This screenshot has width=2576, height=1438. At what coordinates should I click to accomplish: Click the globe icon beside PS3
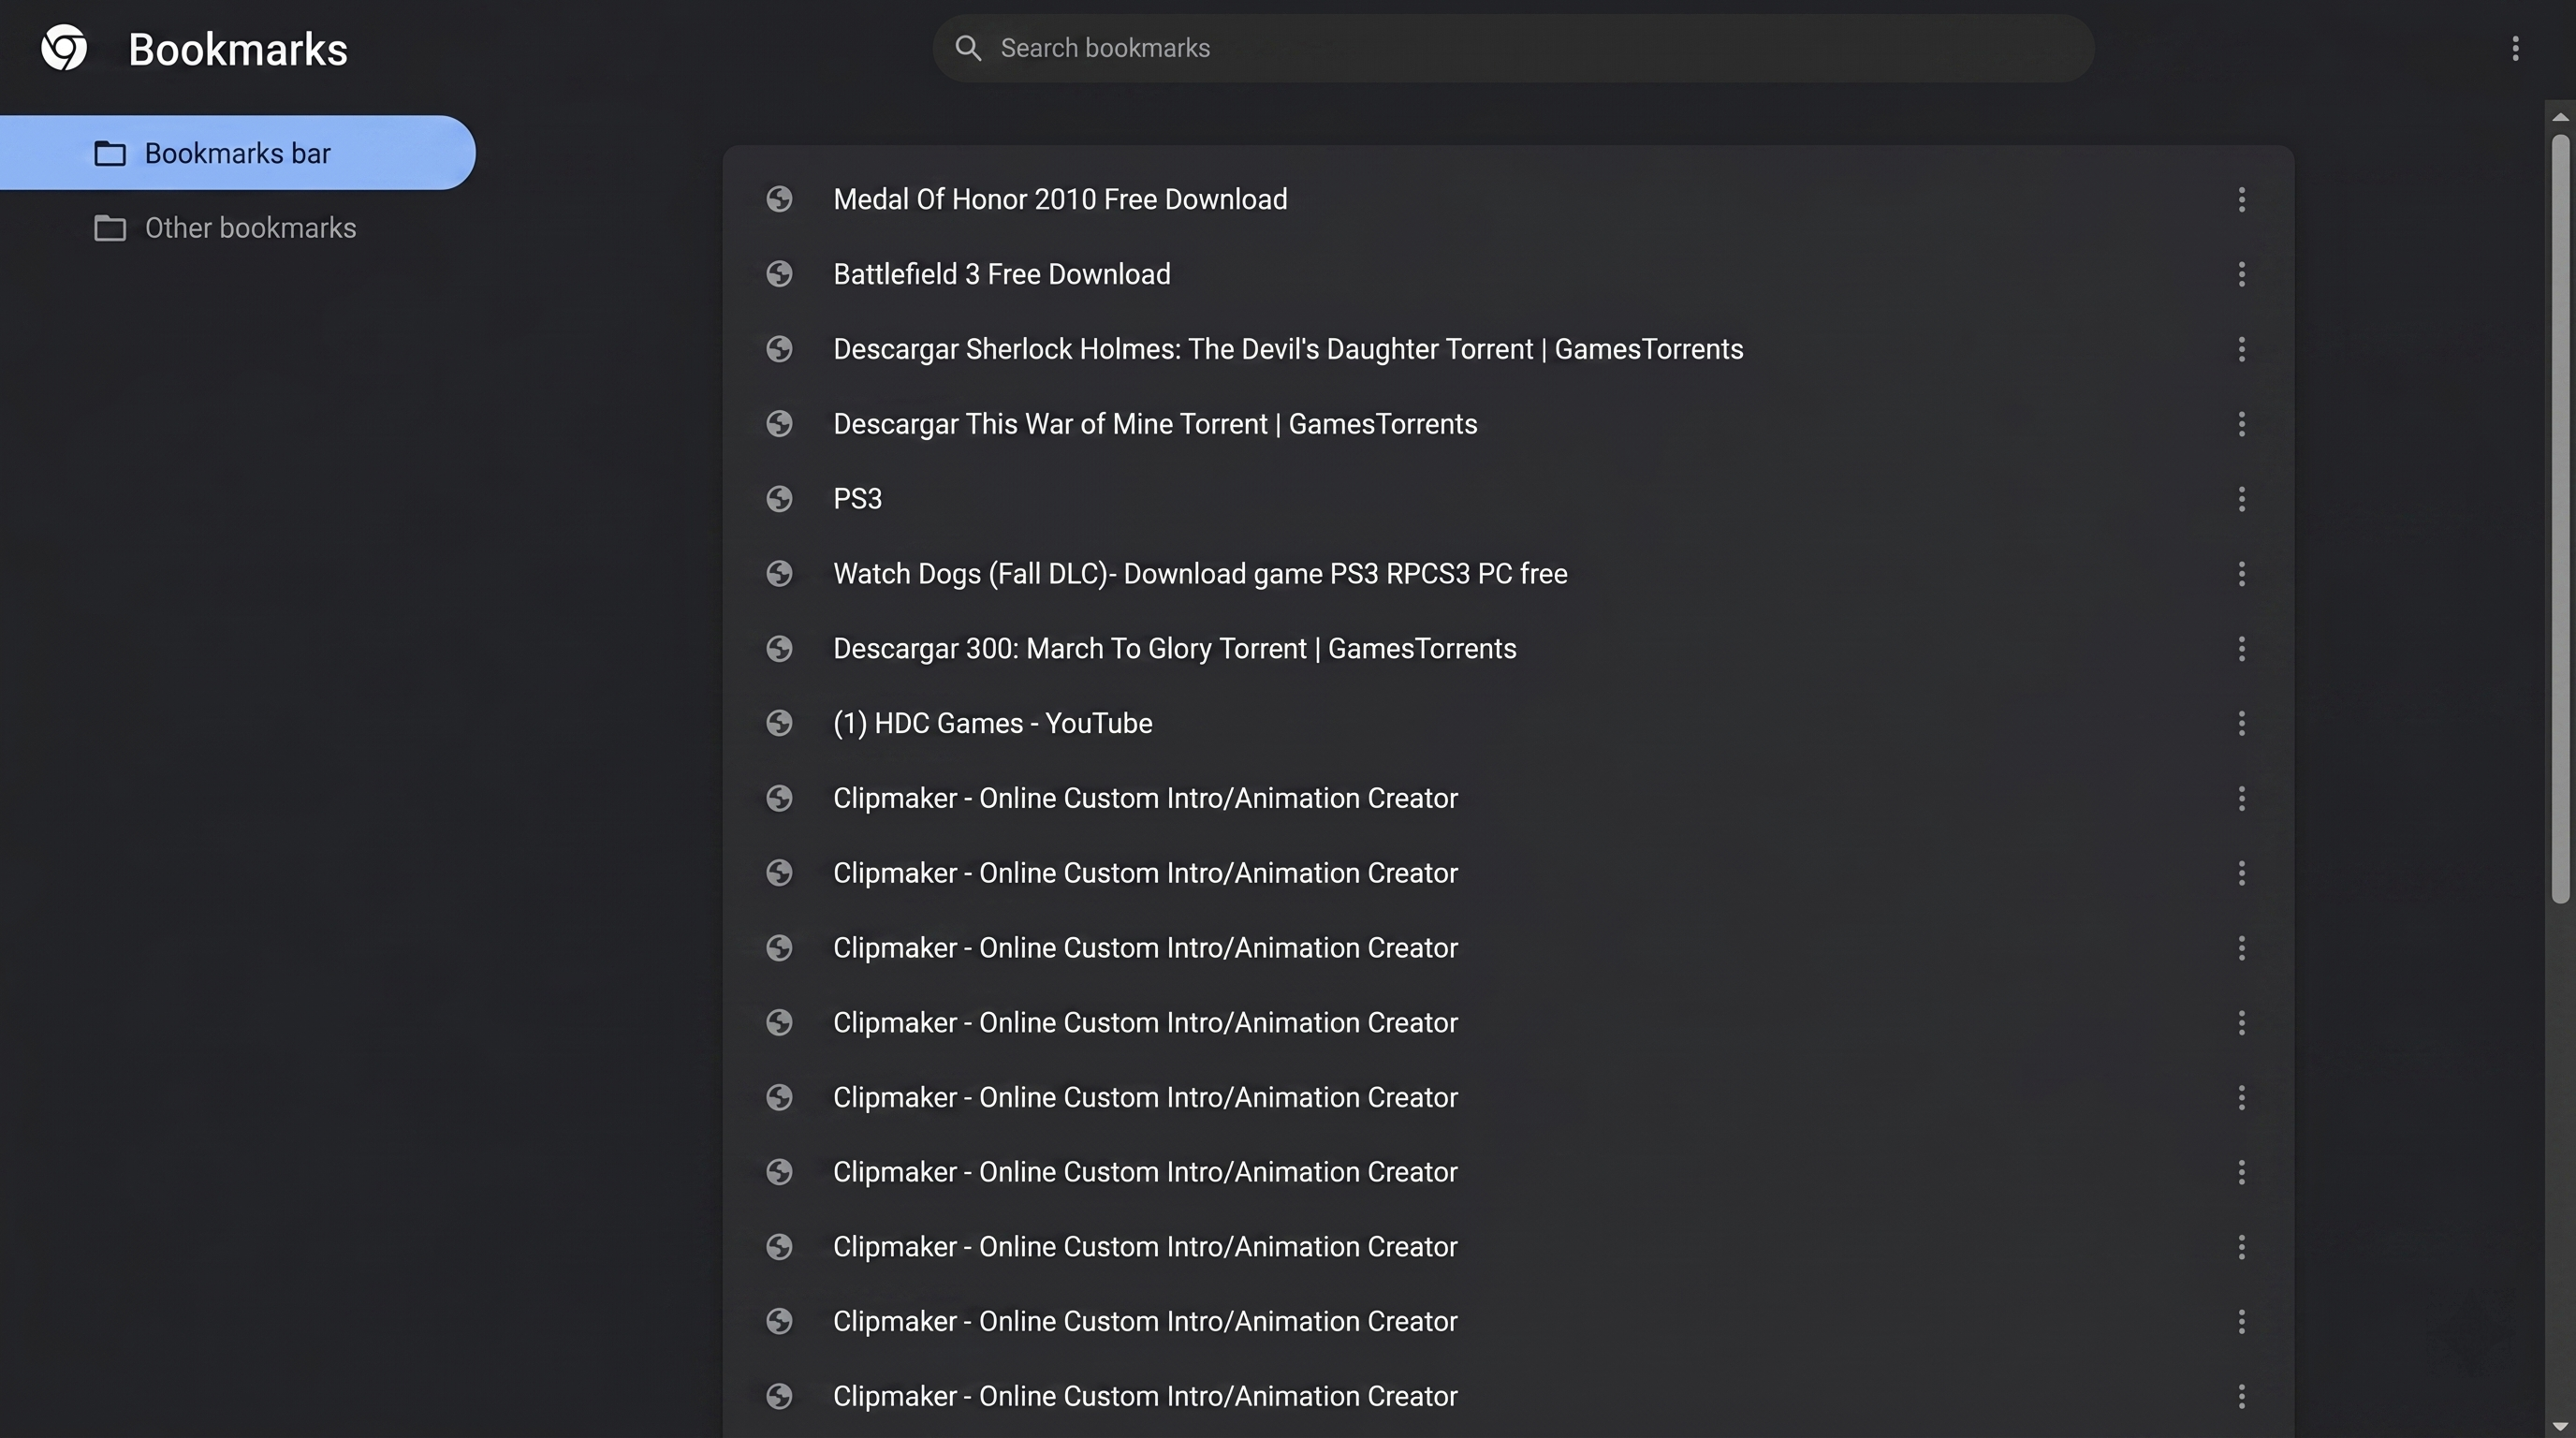779,499
